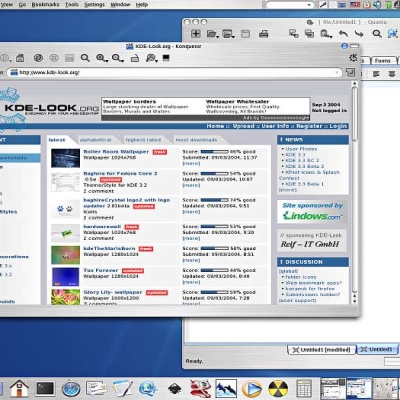The image size is (400, 400).
Task: Expand dropdown on top panel search box
Action: (x=310, y=5)
